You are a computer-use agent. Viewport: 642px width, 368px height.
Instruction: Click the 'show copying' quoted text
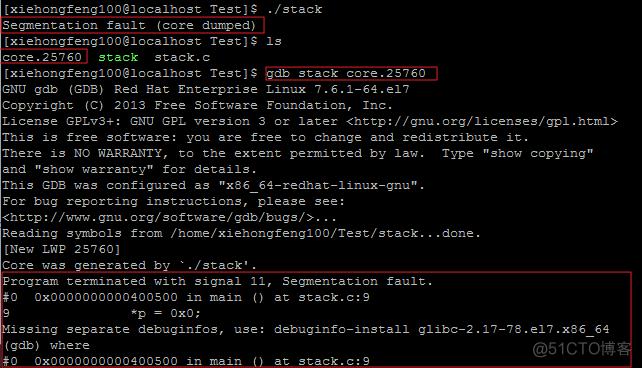pyautogui.click(x=538, y=154)
